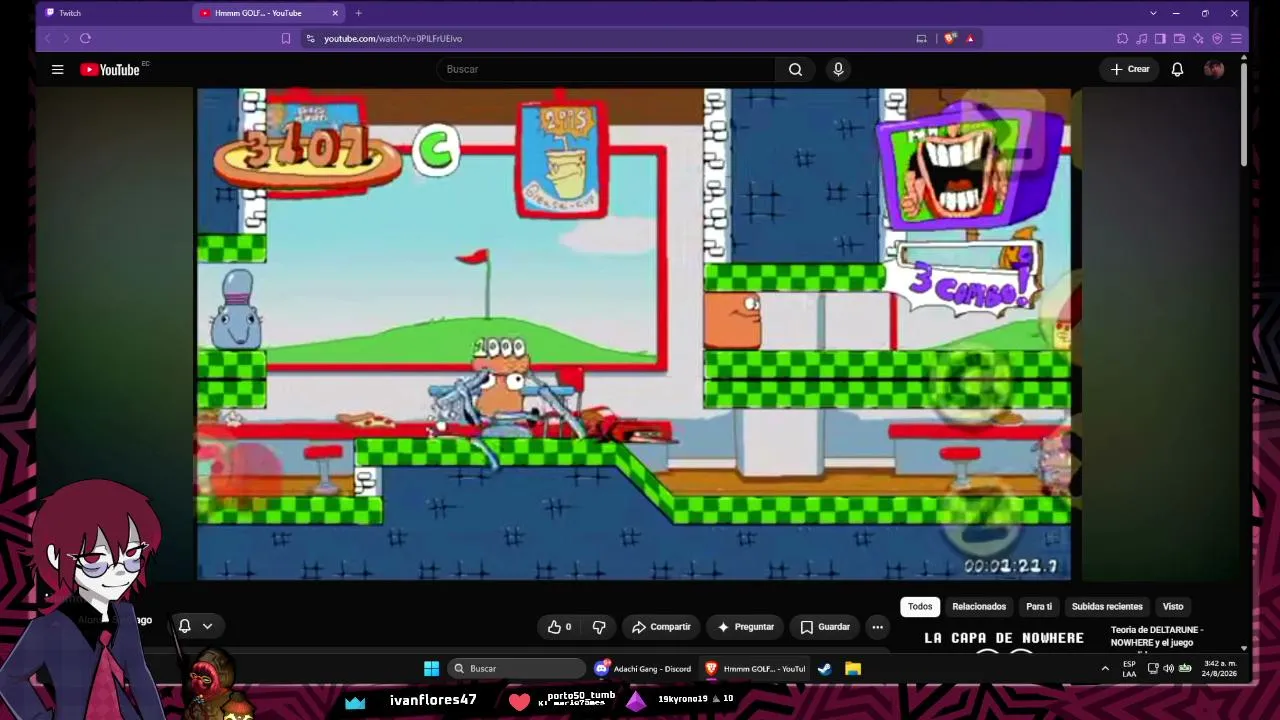The image size is (1280, 720).
Task: Open the LA CAPA DE NOWHERE video thumbnail
Action: pos(1004,639)
